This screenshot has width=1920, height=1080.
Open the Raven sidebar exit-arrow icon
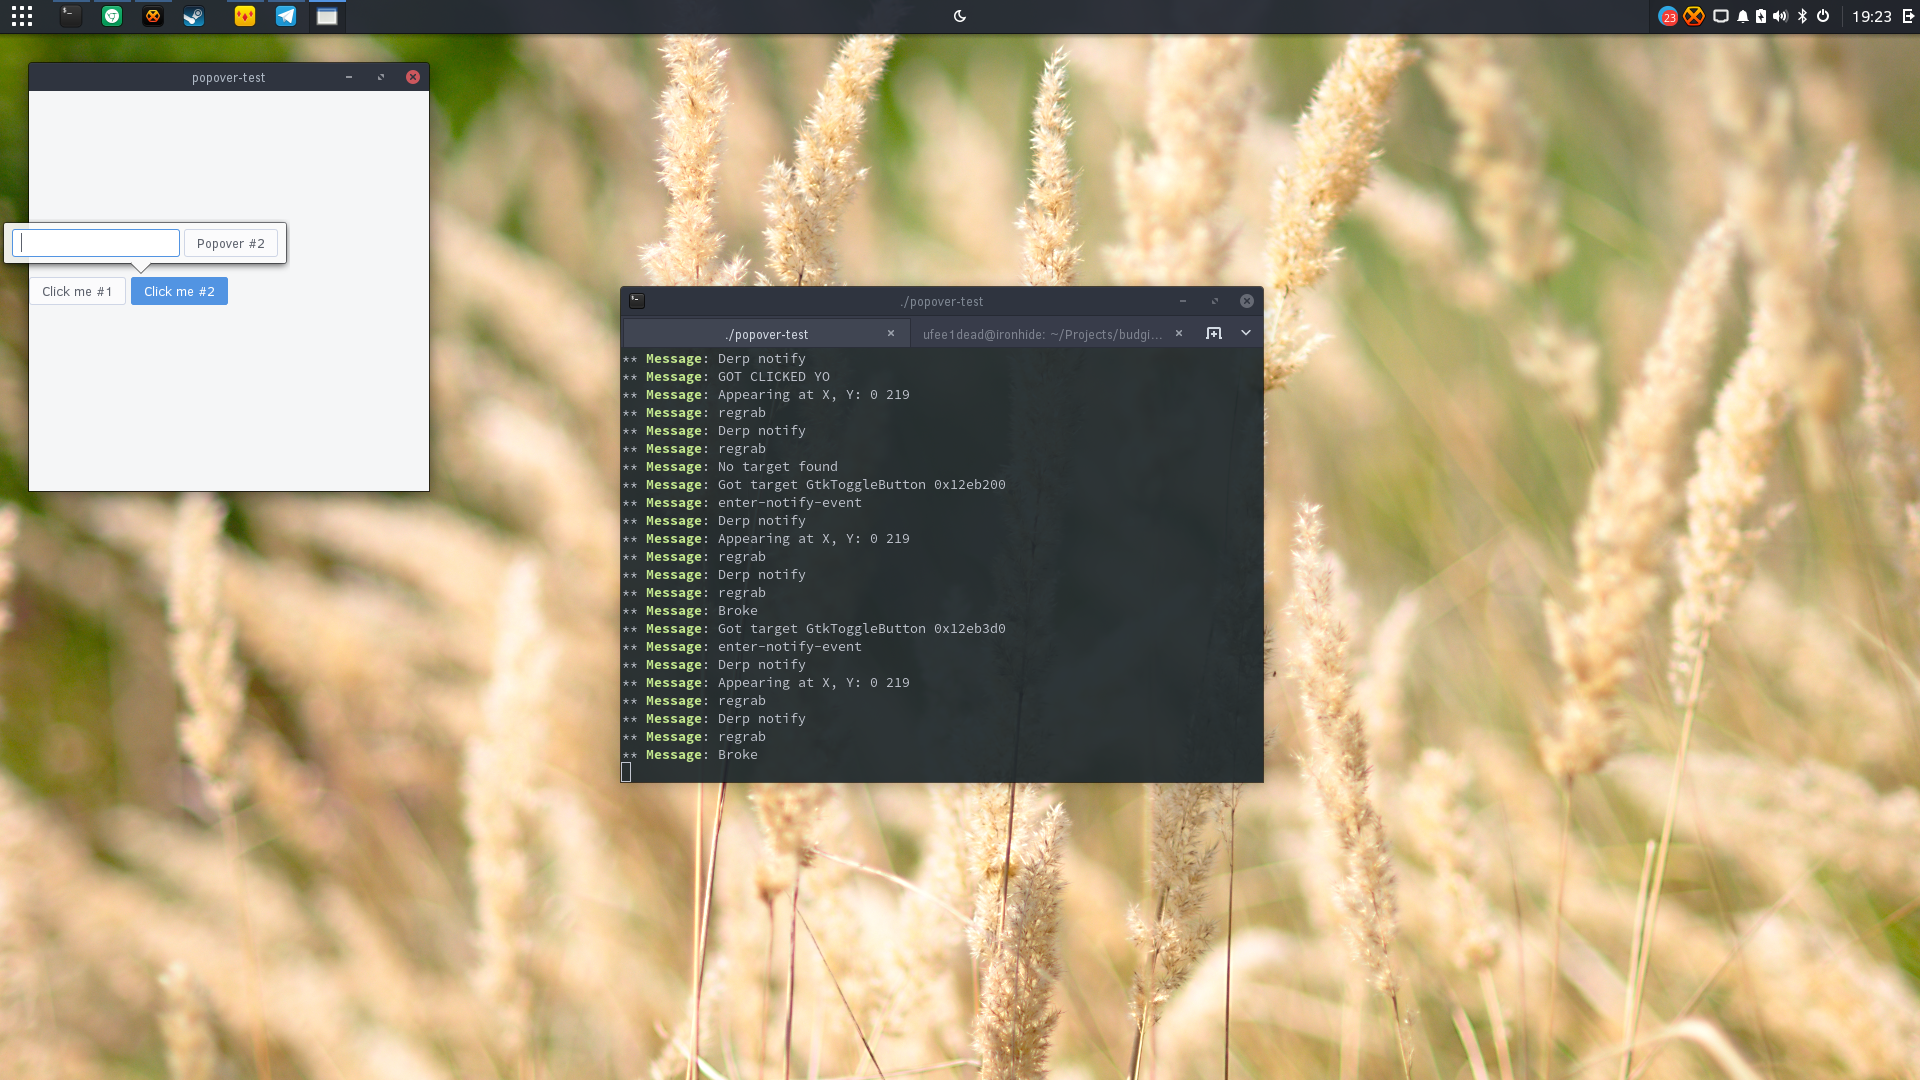tap(1908, 16)
